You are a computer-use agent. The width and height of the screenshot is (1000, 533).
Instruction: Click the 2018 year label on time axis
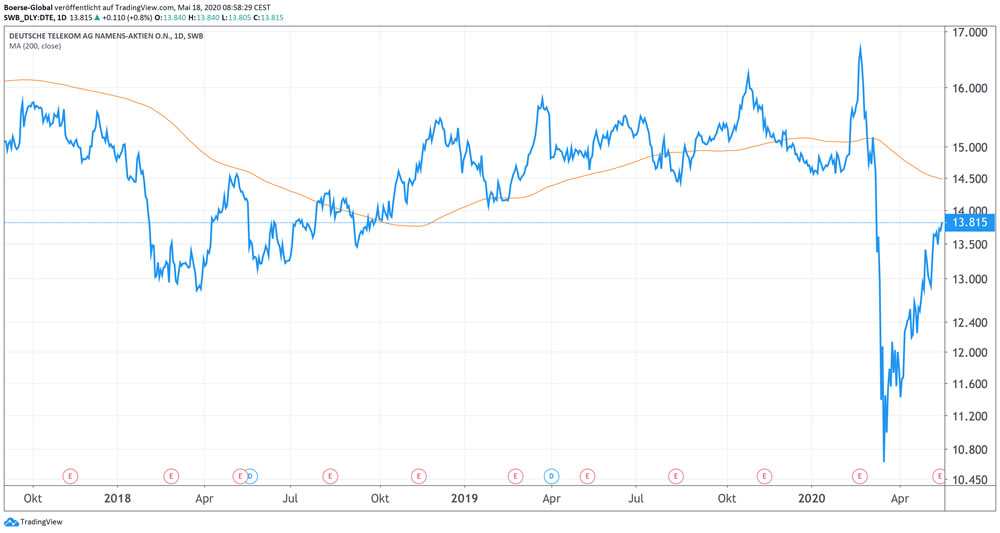point(117,499)
